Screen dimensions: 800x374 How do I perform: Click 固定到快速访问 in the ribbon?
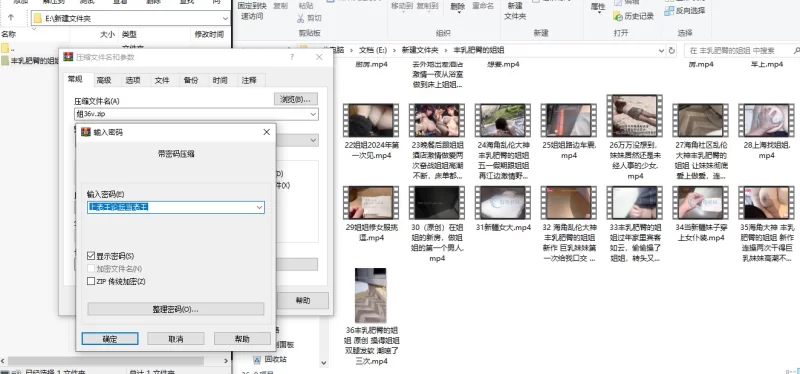tap(252, 11)
